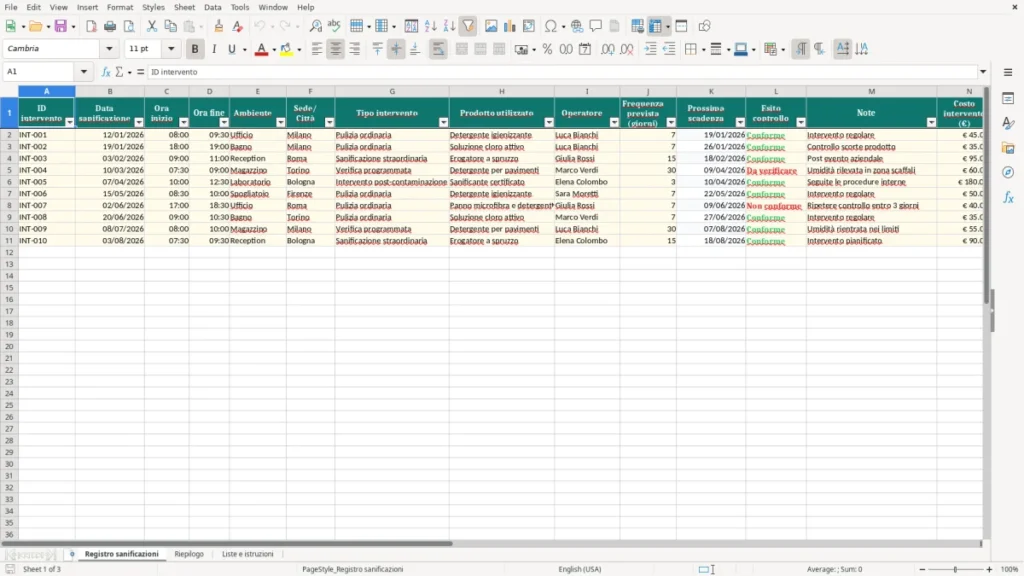Screen dimensions: 1024x576
Task: Sort ascending A to Z
Action: coord(430,26)
